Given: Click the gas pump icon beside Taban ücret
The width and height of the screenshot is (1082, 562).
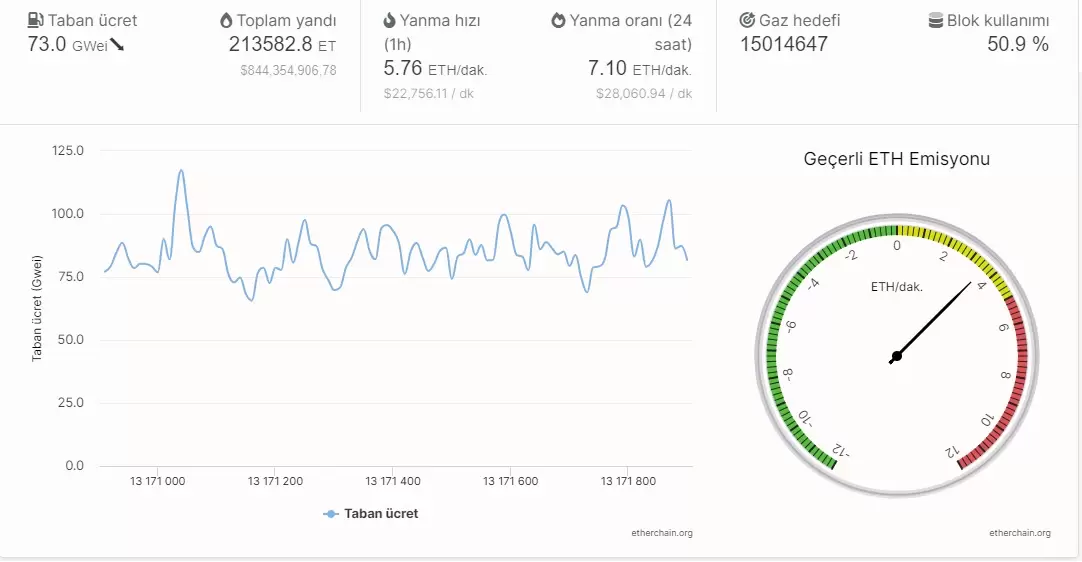Looking at the screenshot, I should pyautogui.click(x=35, y=20).
